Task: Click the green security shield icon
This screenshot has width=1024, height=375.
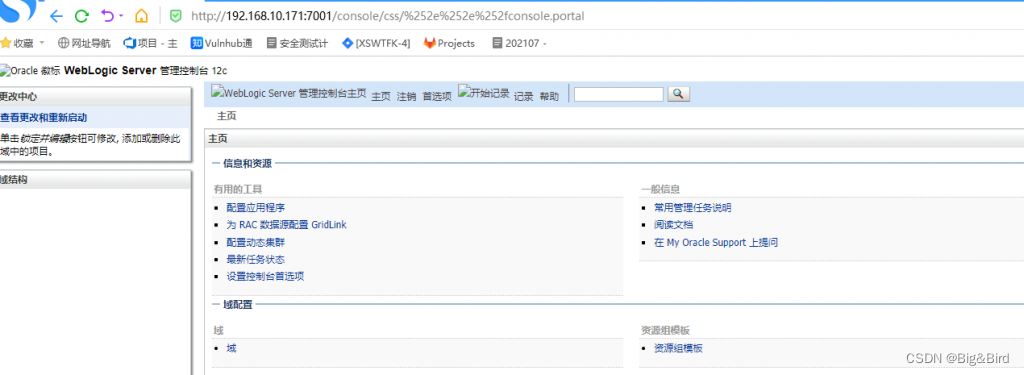Action: click(x=175, y=15)
